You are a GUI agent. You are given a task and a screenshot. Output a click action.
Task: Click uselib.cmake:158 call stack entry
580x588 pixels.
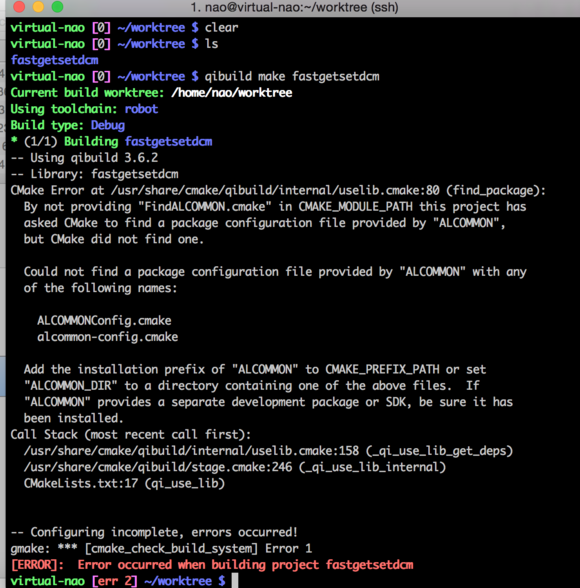268,451
